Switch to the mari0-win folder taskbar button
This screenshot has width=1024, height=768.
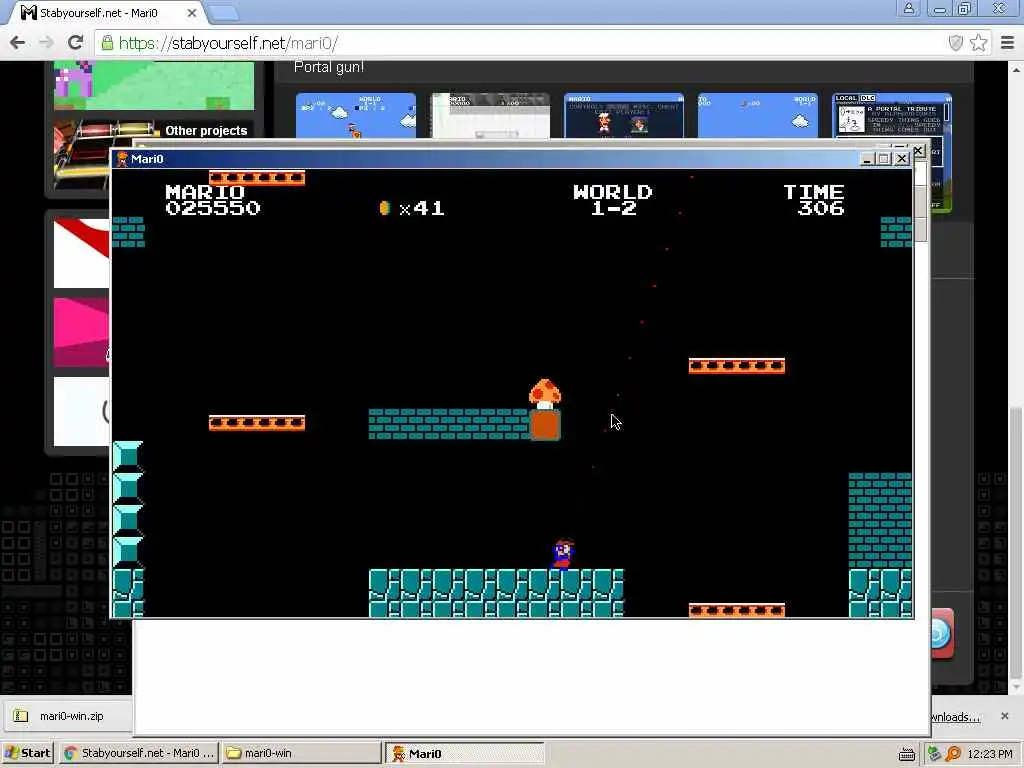pos(300,753)
